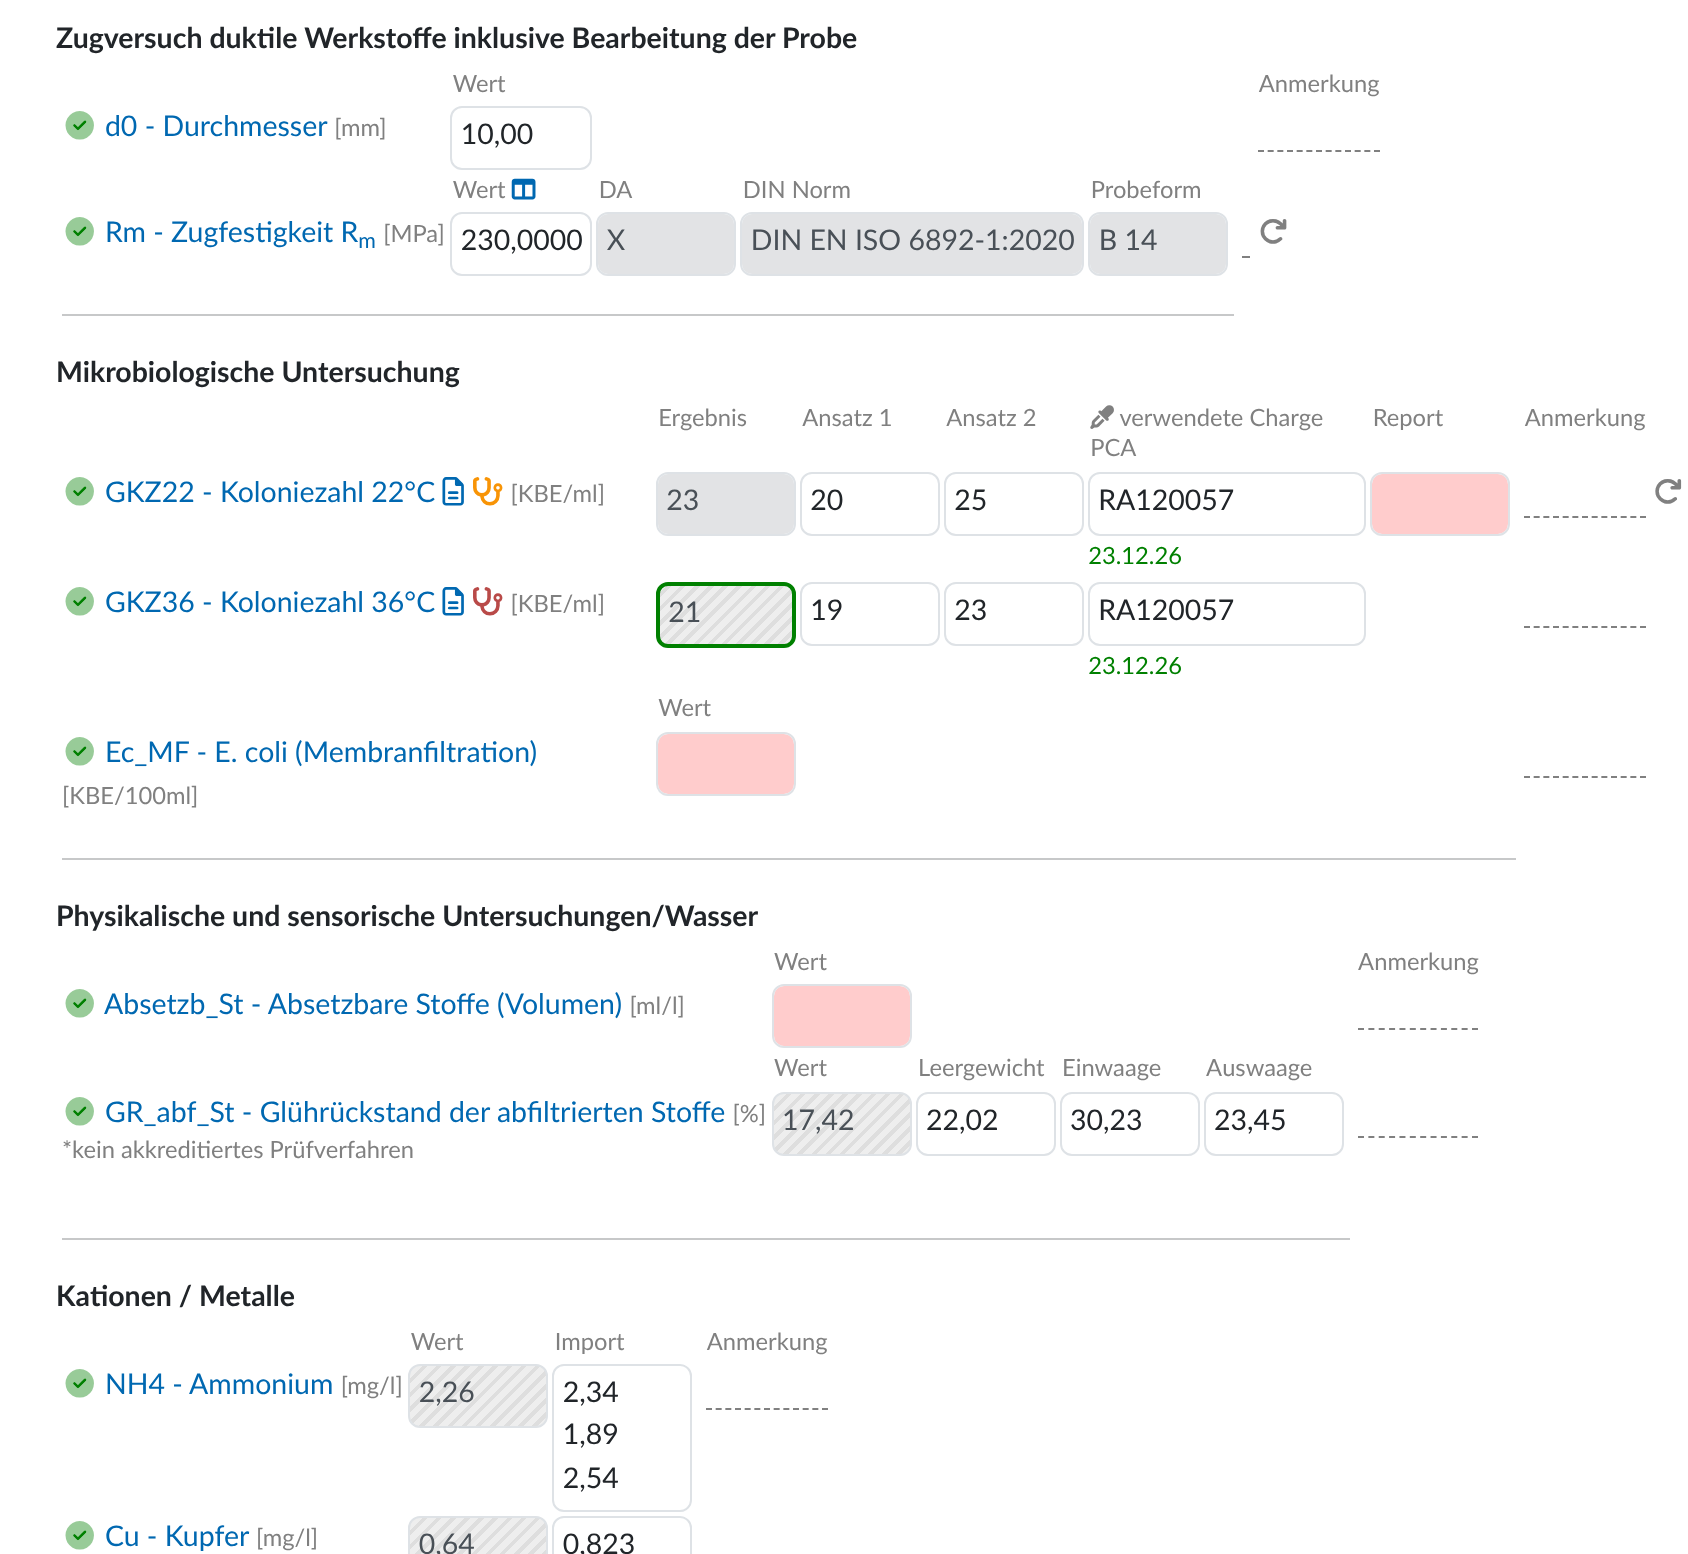Click the green check icon beside GKZ36
Image resolution: width=1688 pixels, height=1554 pixels.
click(x=79, y=602)
